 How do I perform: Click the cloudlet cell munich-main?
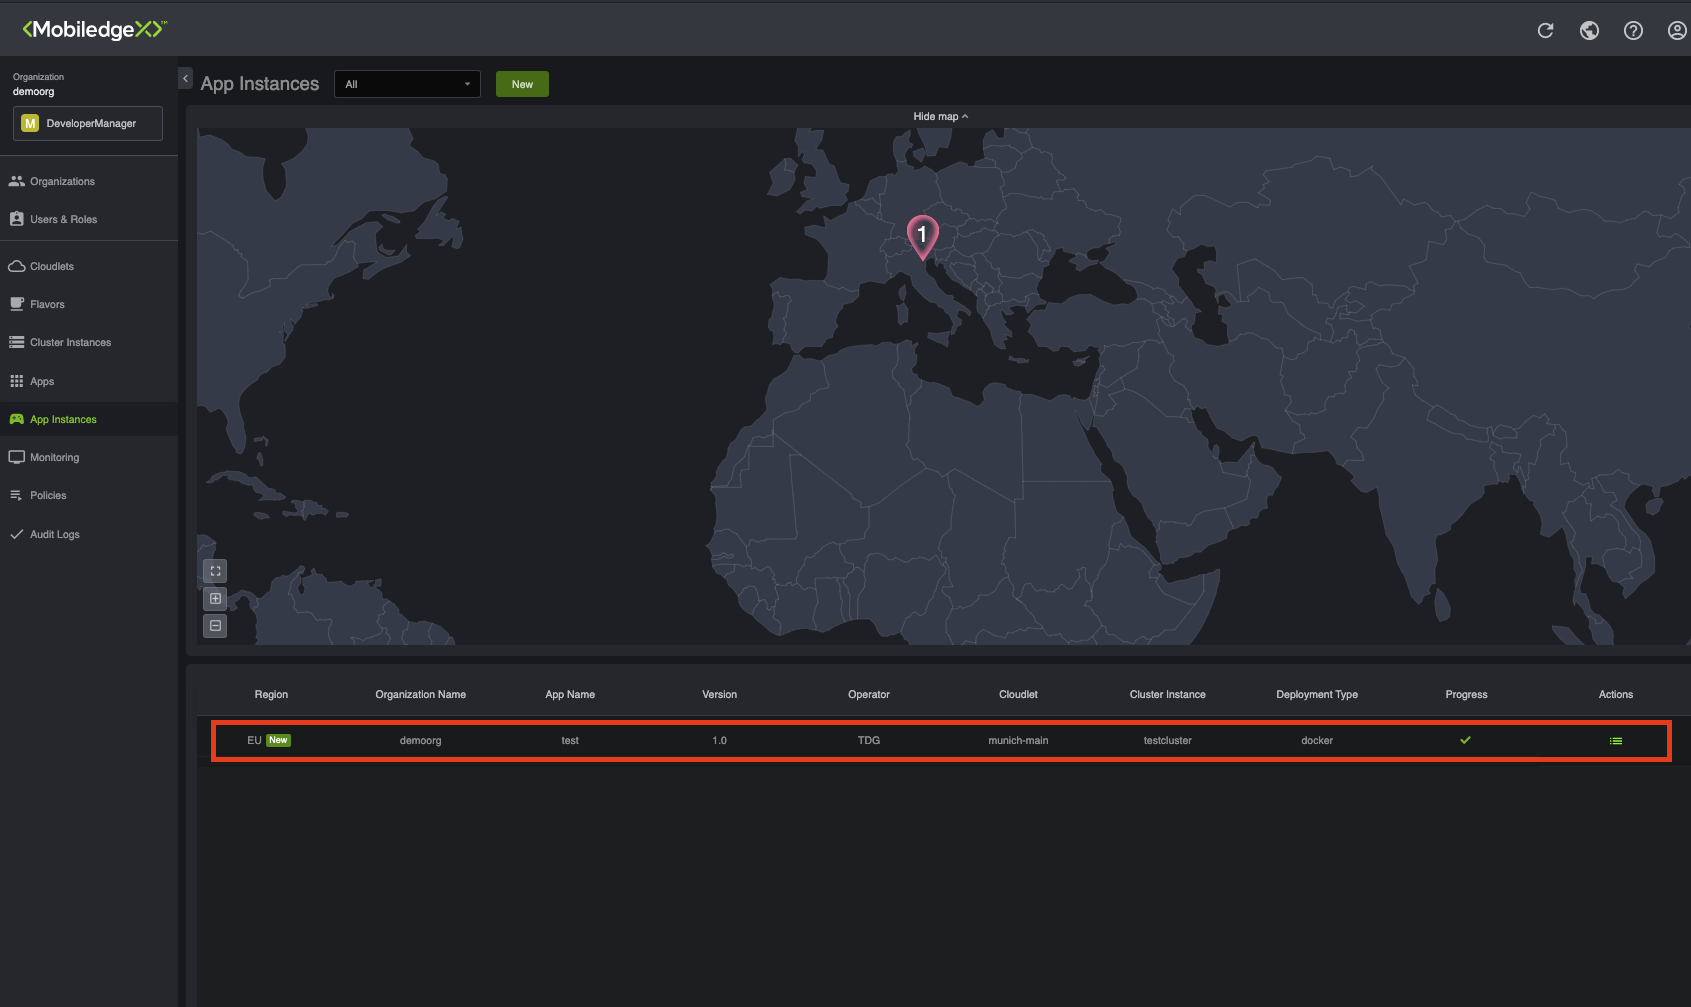1018,740
